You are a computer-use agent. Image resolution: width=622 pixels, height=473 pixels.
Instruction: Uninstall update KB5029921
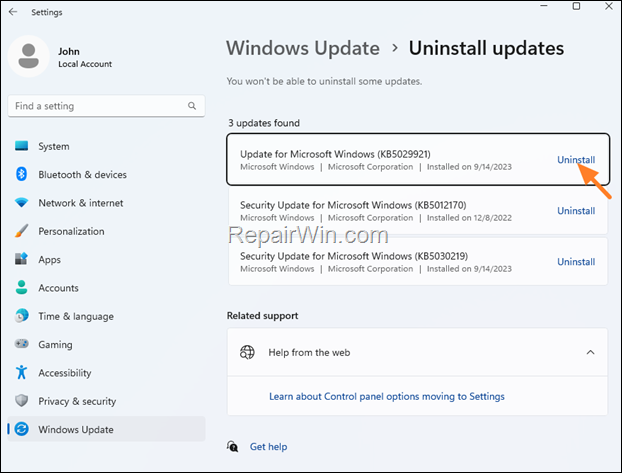(x=576, y=160)
